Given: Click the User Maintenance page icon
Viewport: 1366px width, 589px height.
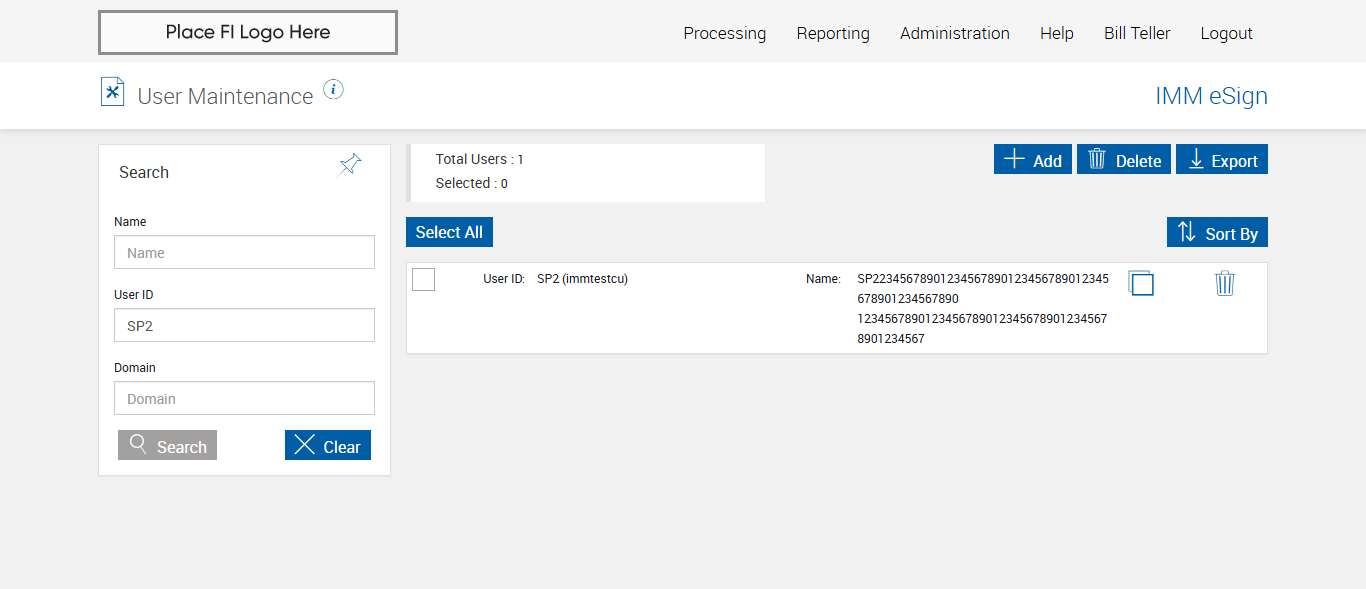Looking at the screenshot, I should [x=113, y=92].
